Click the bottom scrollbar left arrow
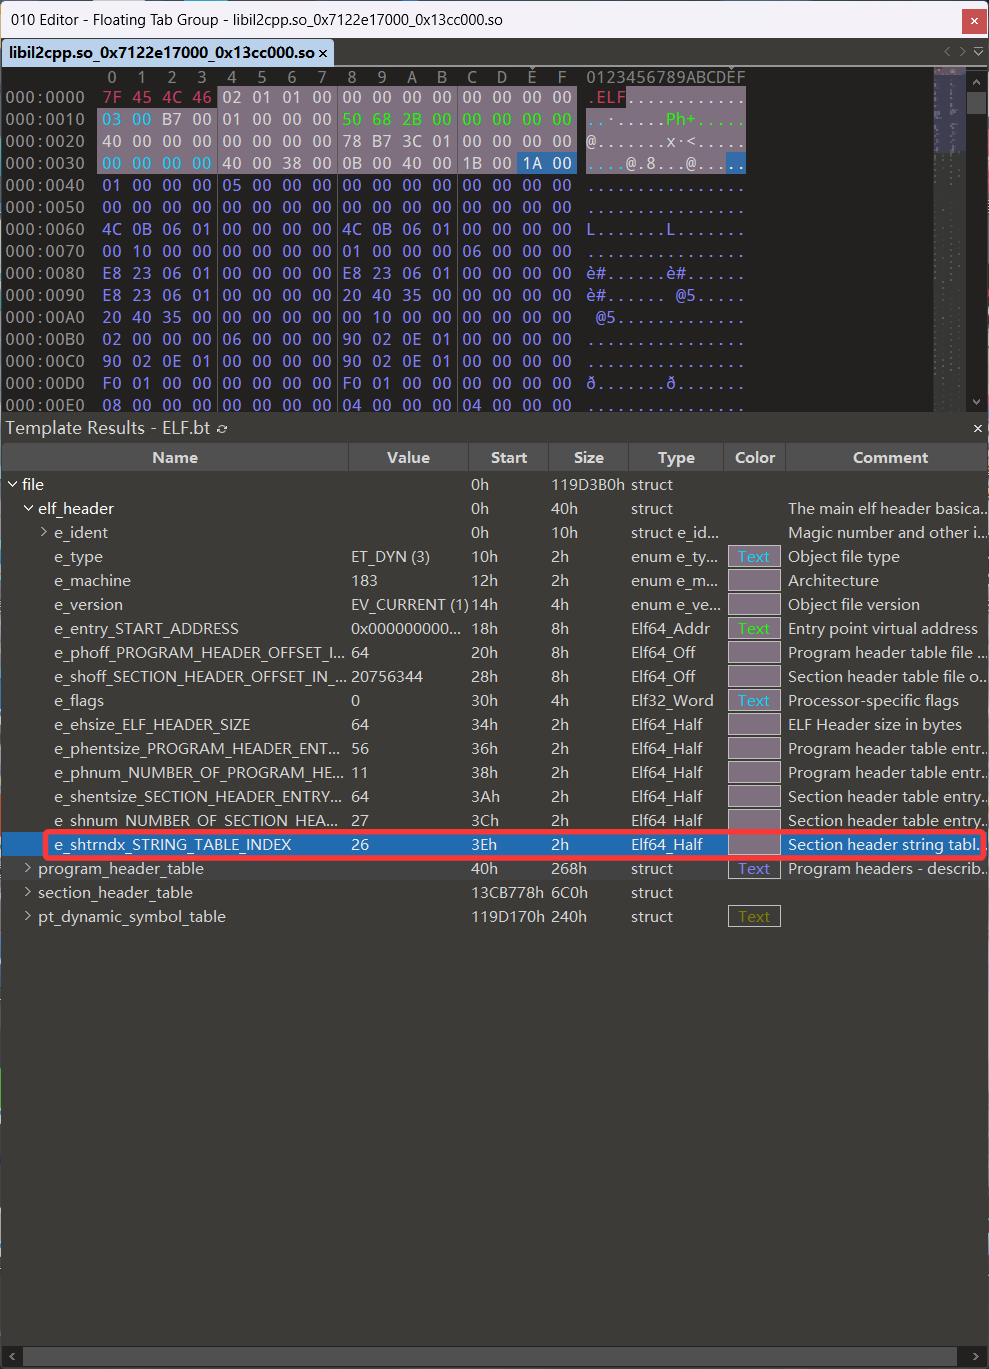989x1369 pixels. pos(11,1357)
